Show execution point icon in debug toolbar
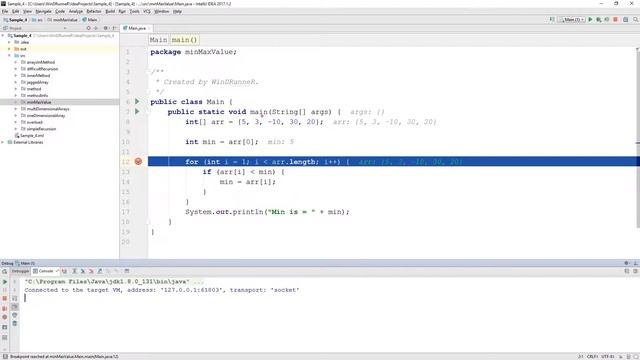The image size is (640, 360). coord(65,271)
